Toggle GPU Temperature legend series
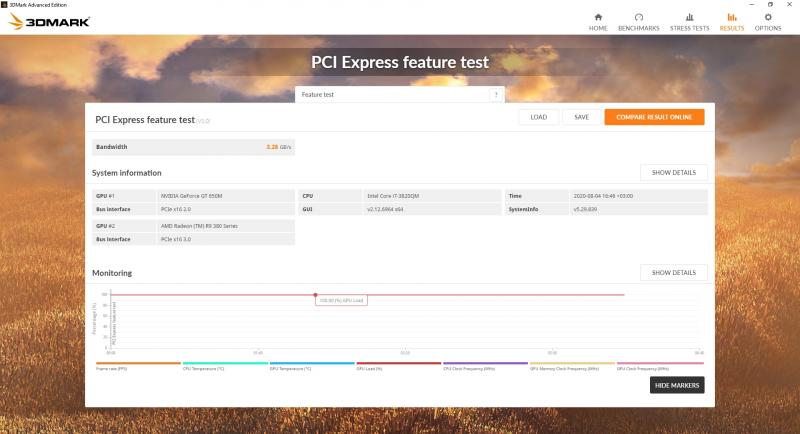 [312, 366]
